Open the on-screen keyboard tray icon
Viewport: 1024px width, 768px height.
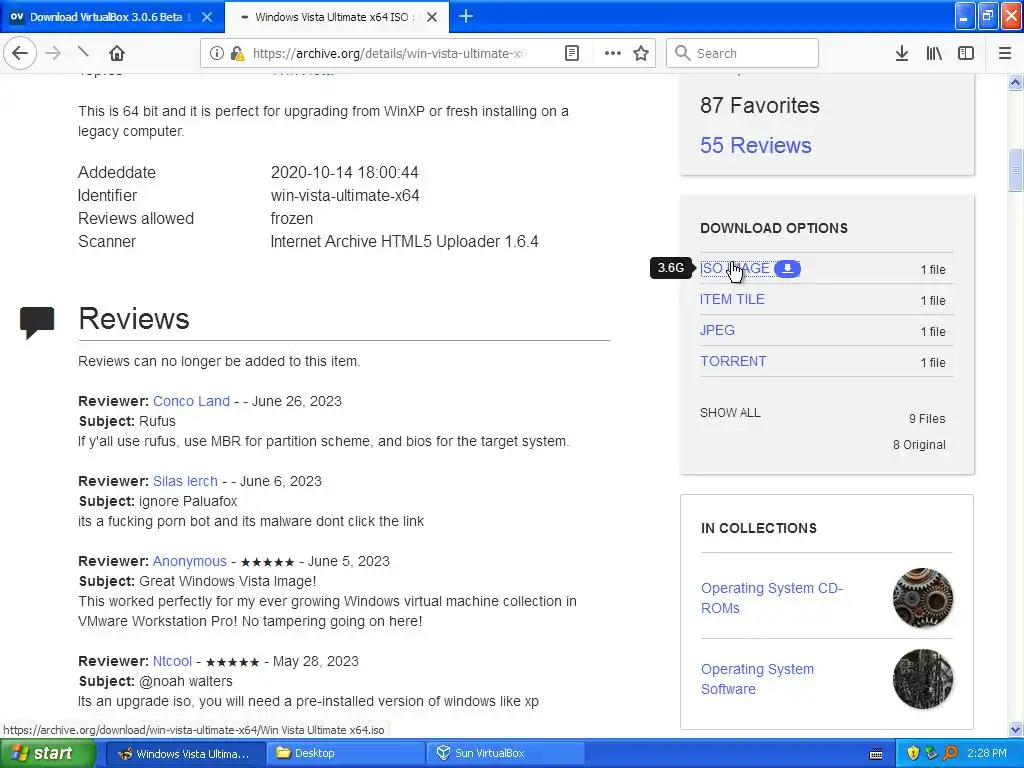pyautogui.click(x=876, y=754)
